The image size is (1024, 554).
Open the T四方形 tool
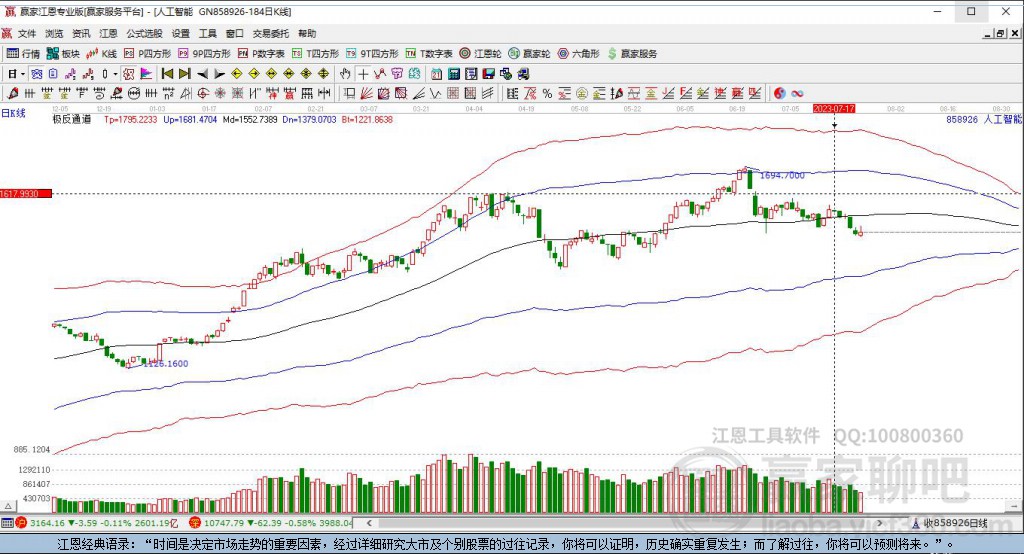(x=315, y=54)
